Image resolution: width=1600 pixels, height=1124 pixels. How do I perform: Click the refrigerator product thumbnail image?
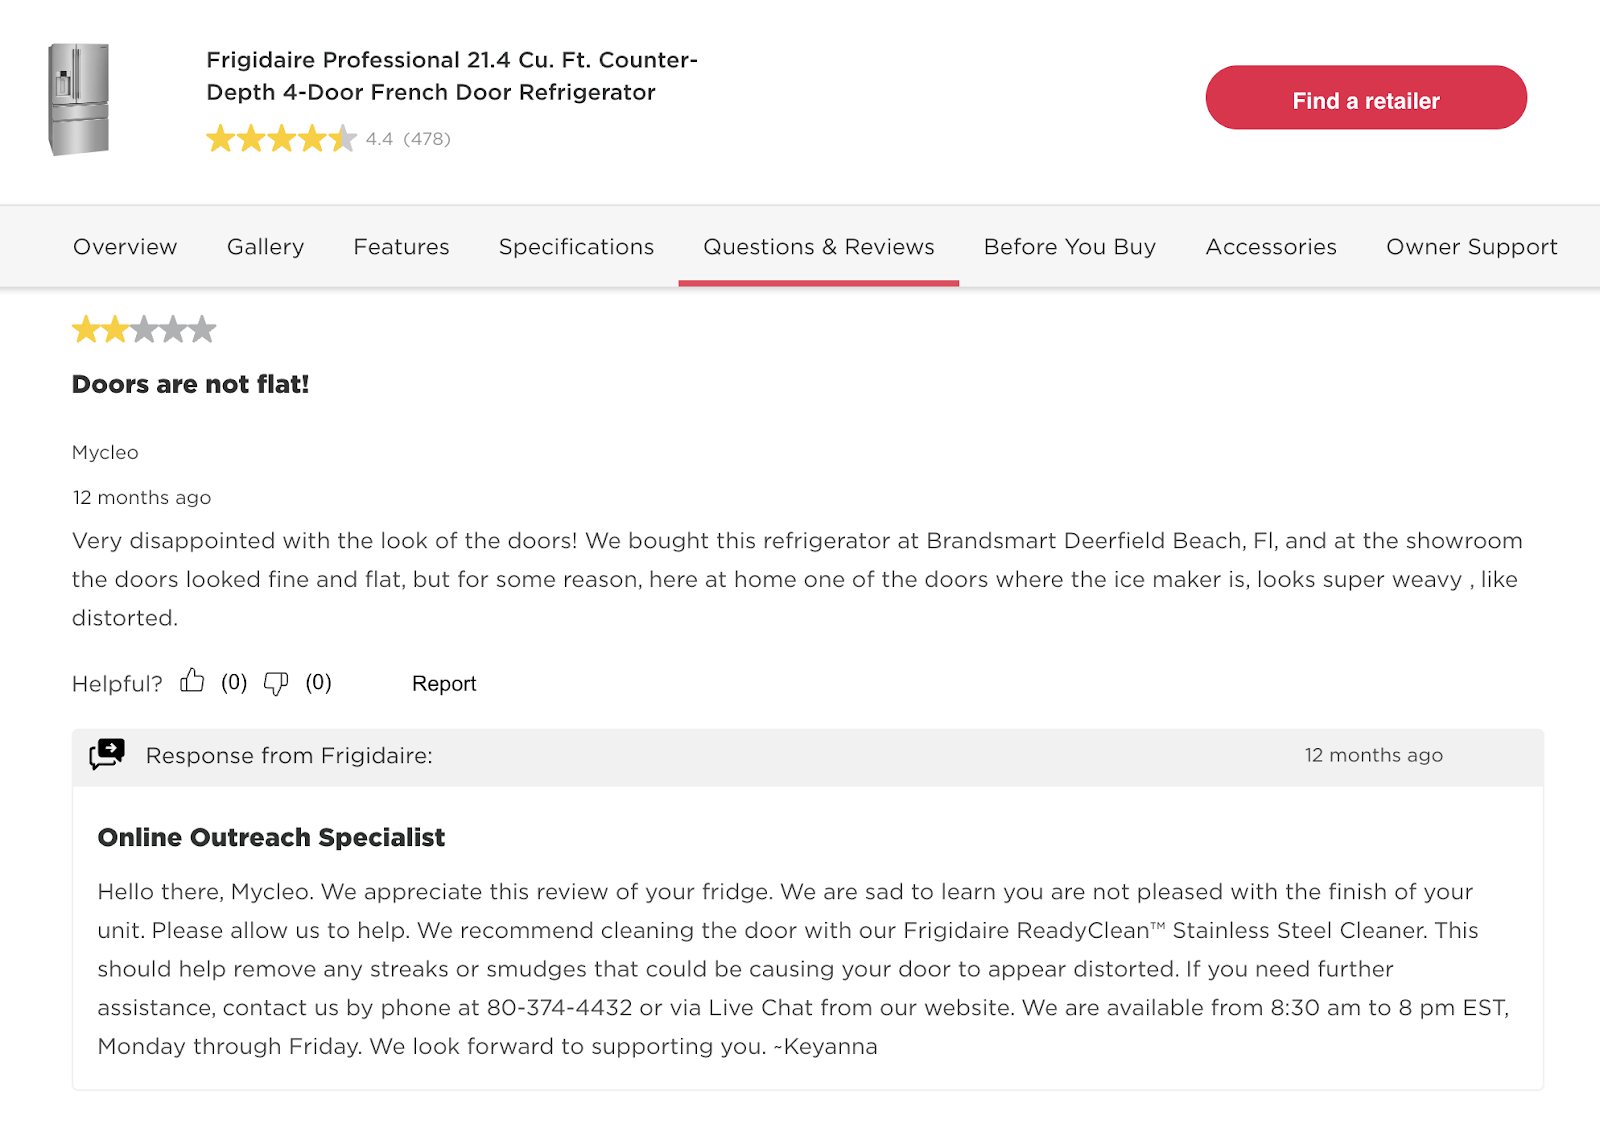click(81, 98)
